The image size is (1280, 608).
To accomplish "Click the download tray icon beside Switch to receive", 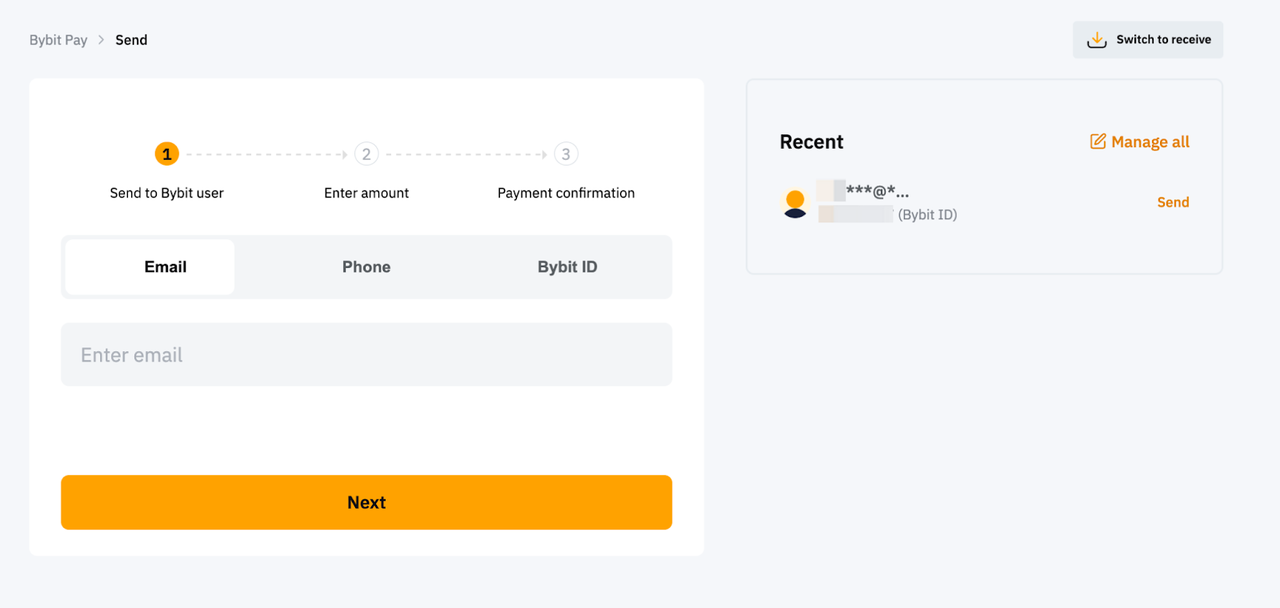I will pyautogui.click(x=1096, y=40).
